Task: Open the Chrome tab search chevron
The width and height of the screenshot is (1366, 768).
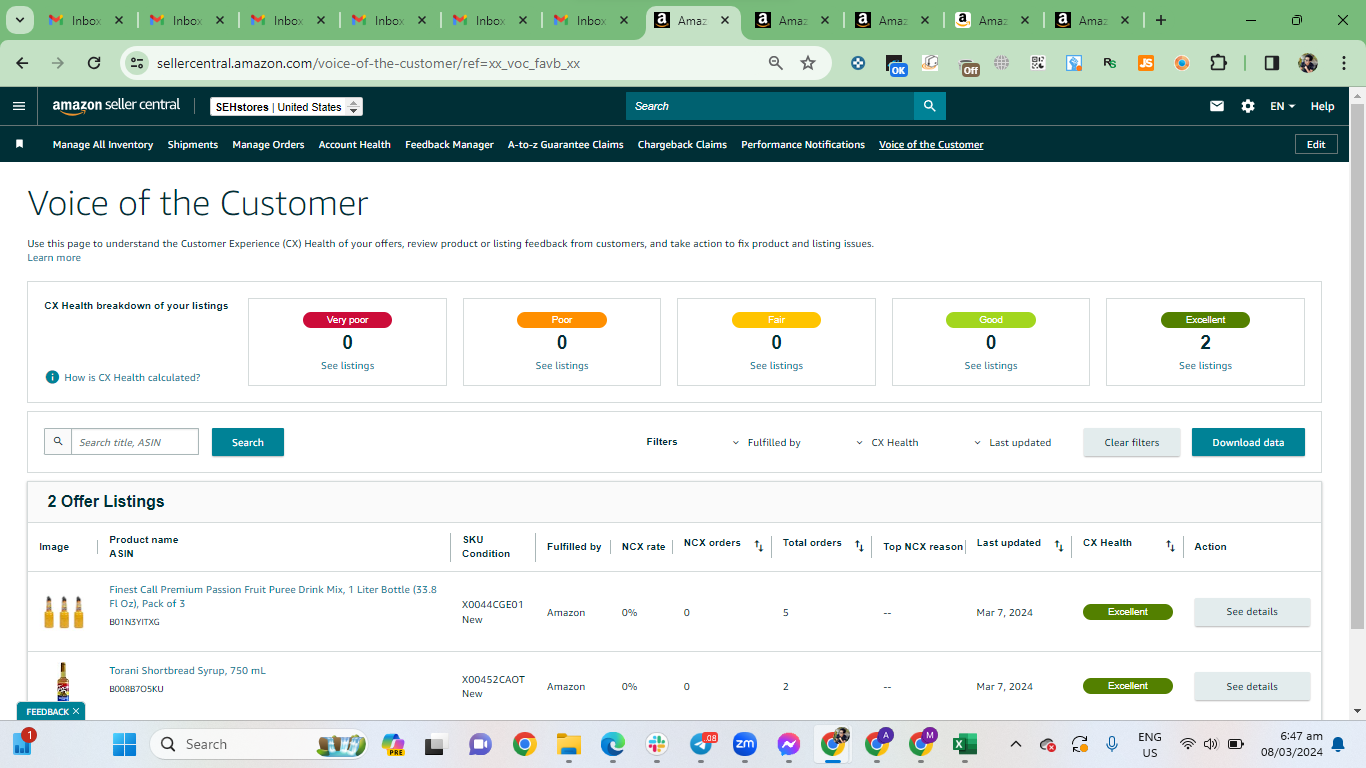Action: click(x=21, y=20)
